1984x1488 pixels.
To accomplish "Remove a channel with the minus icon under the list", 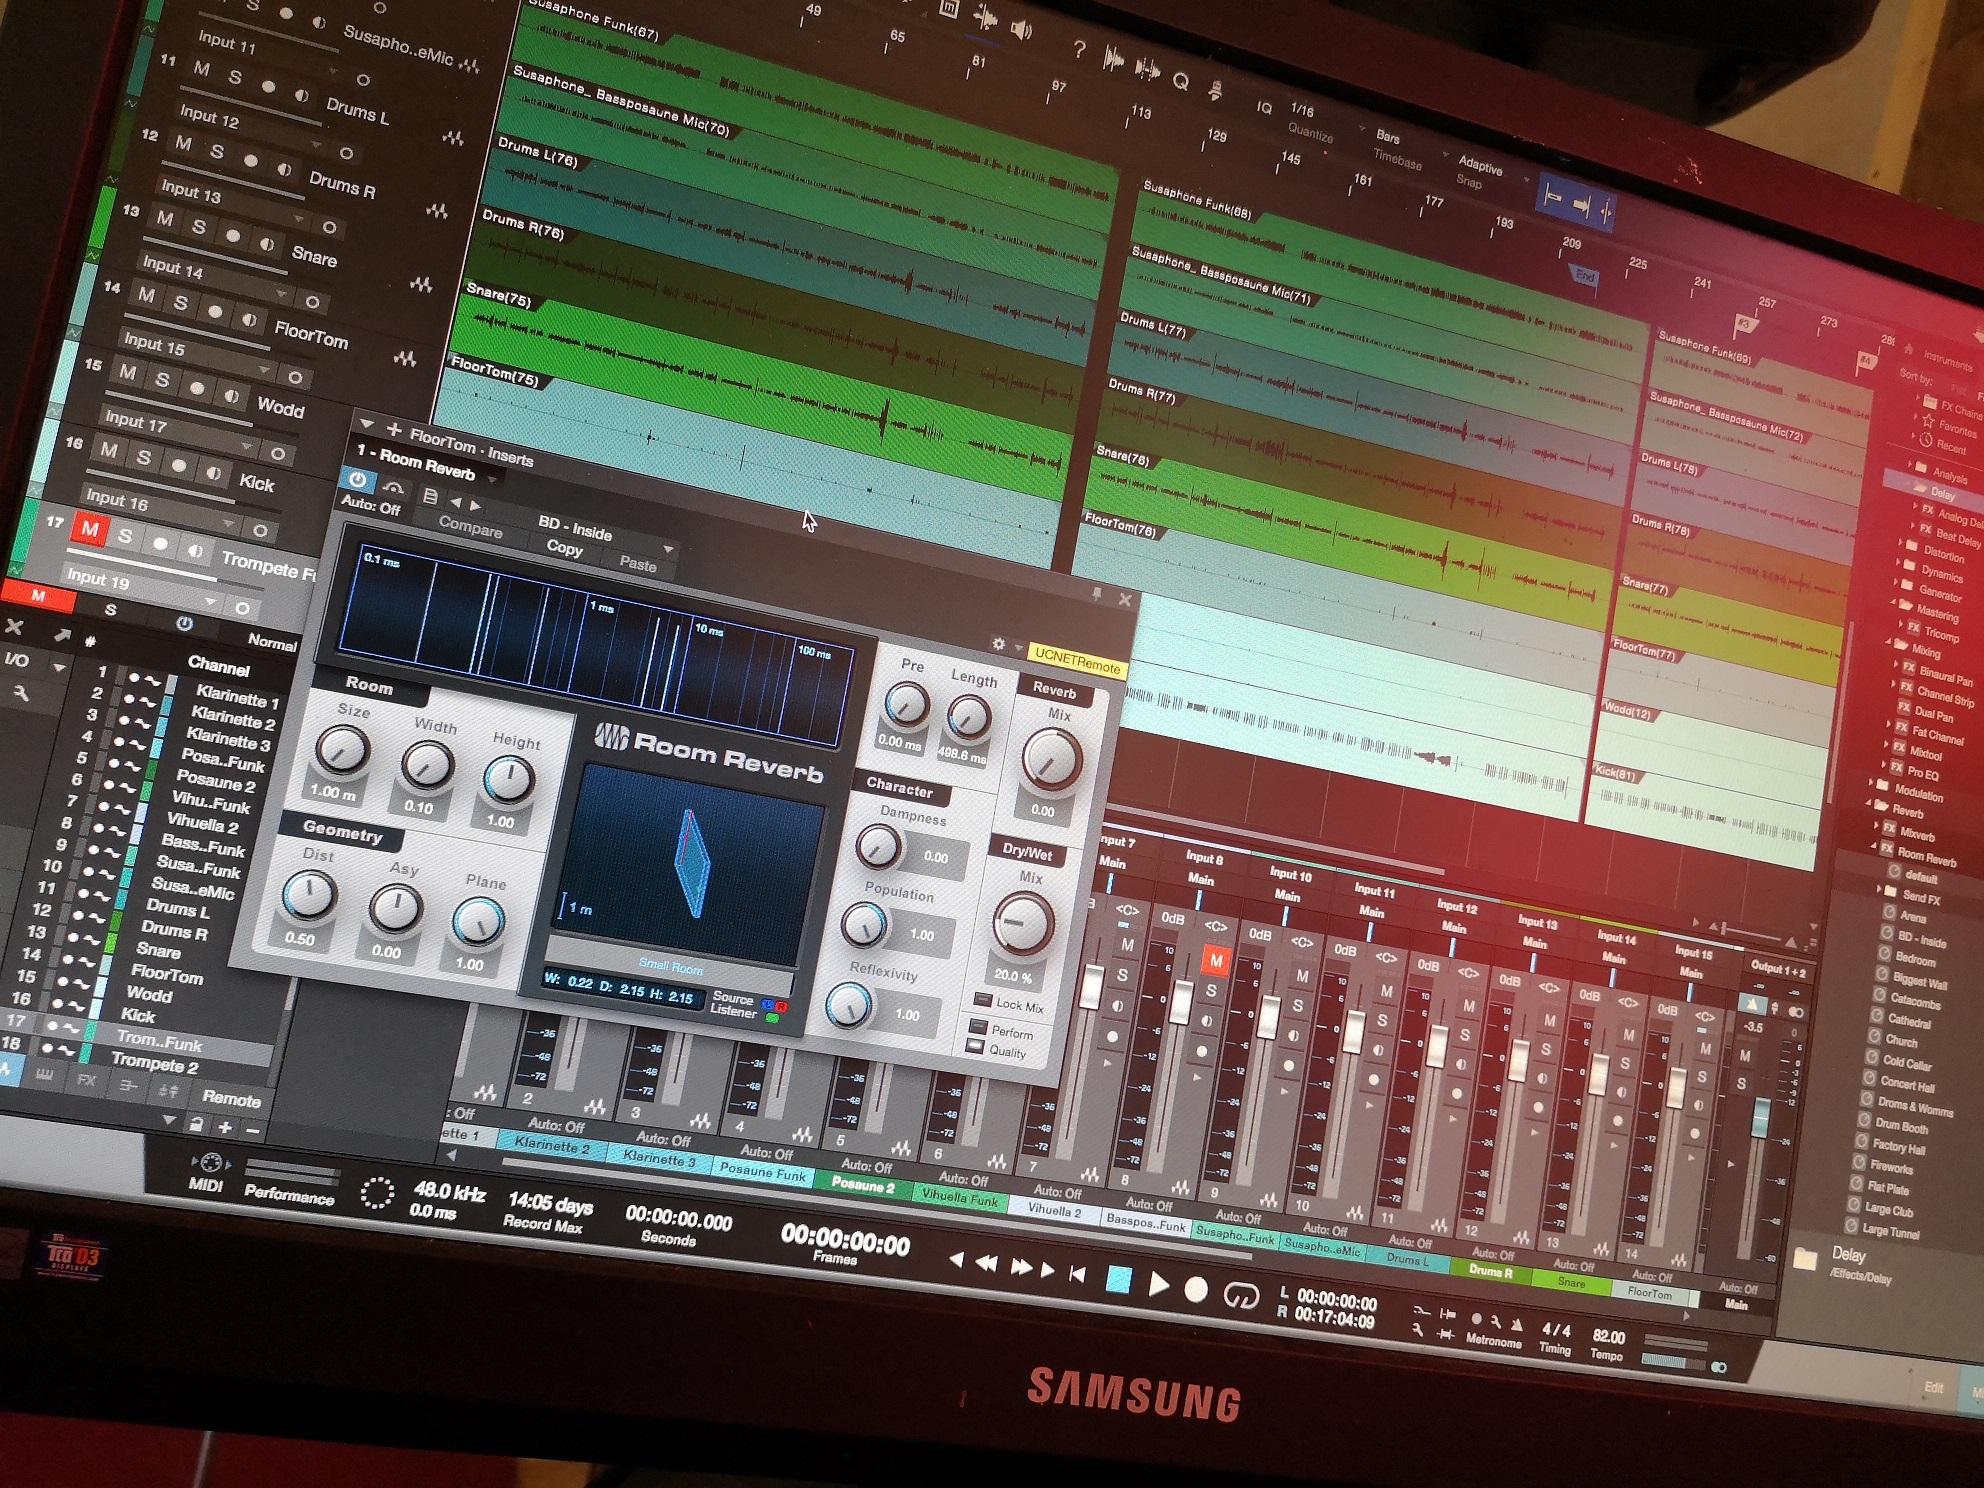I will (x=252, y=1131).
